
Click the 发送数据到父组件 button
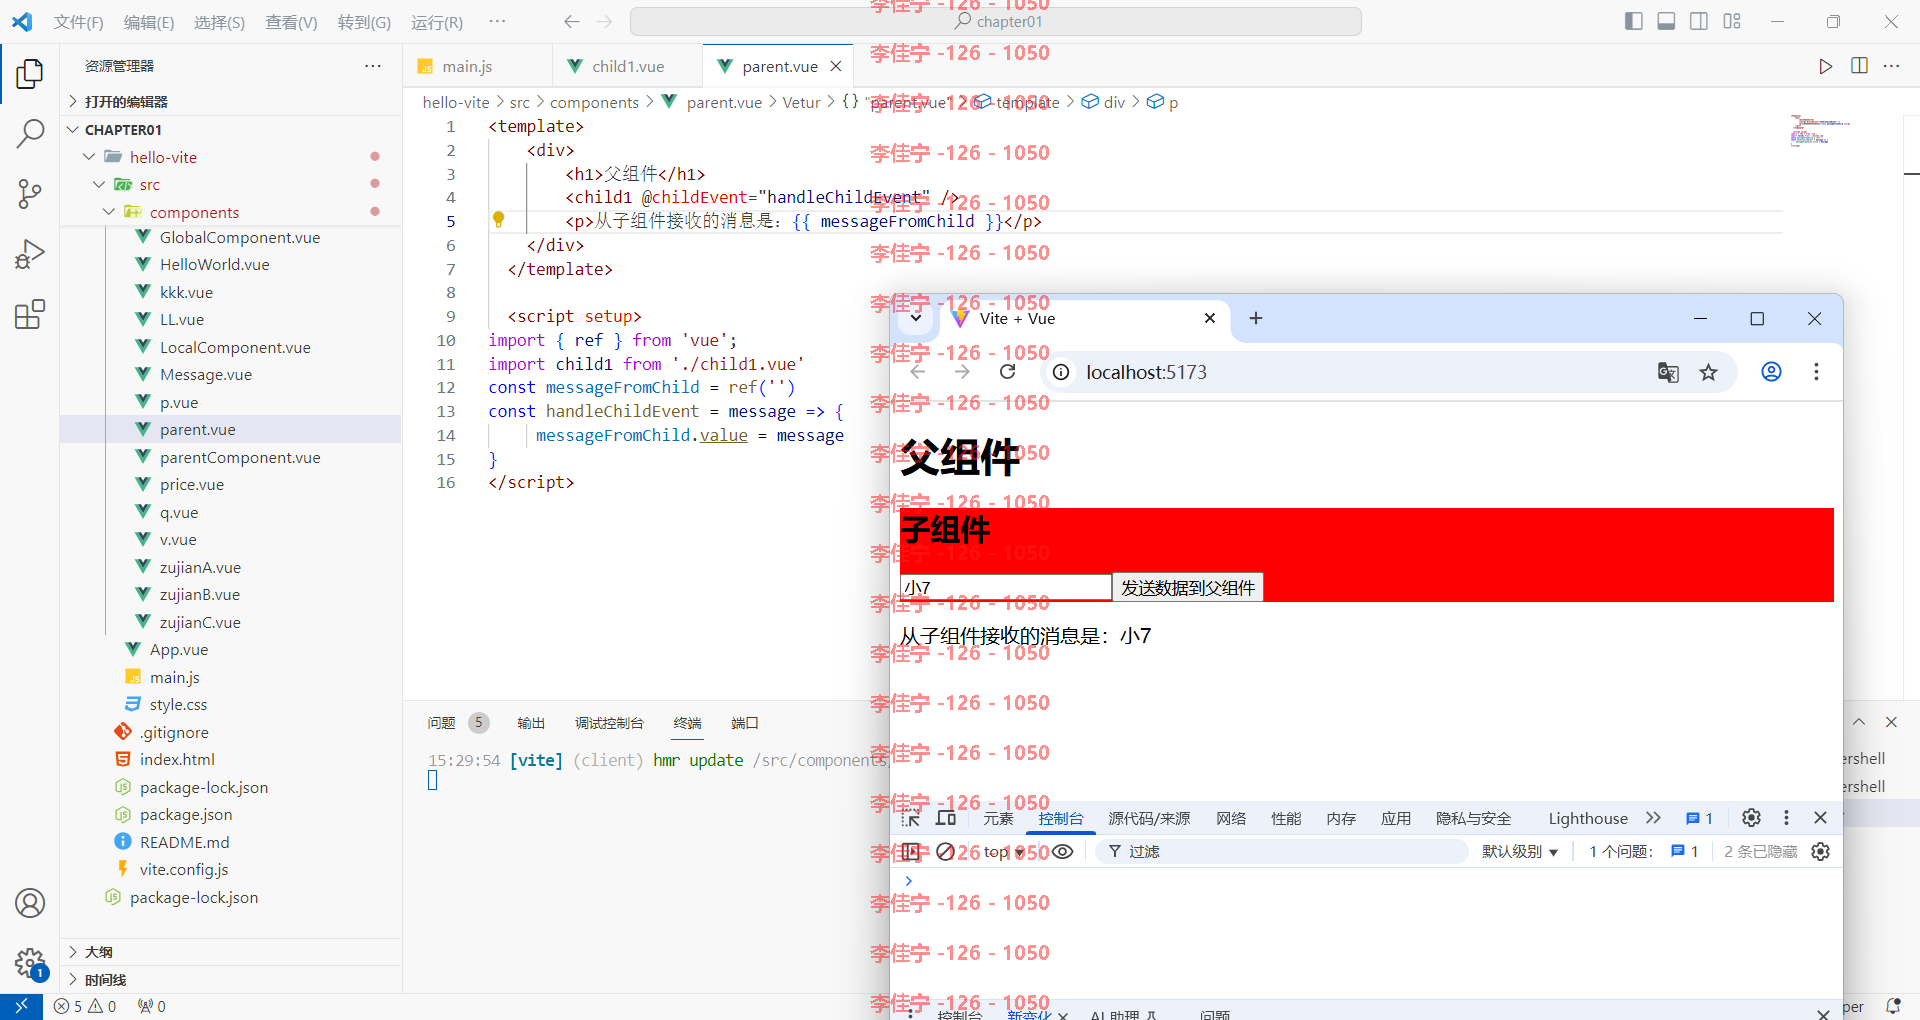1187,588
